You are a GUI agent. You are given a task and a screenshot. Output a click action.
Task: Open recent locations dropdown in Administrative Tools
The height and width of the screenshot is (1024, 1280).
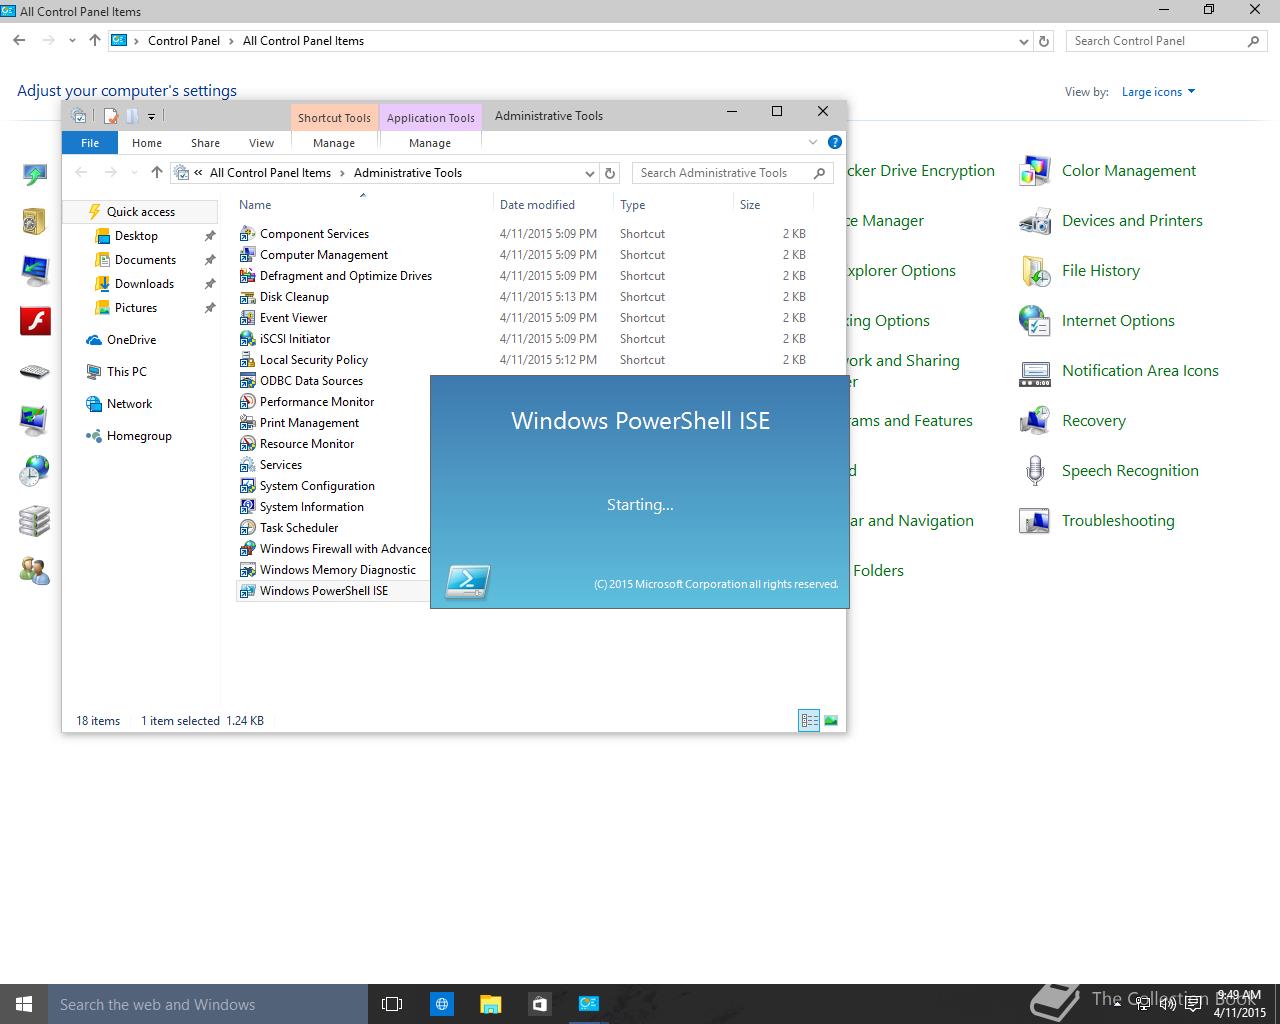click(x=135, y=173)
